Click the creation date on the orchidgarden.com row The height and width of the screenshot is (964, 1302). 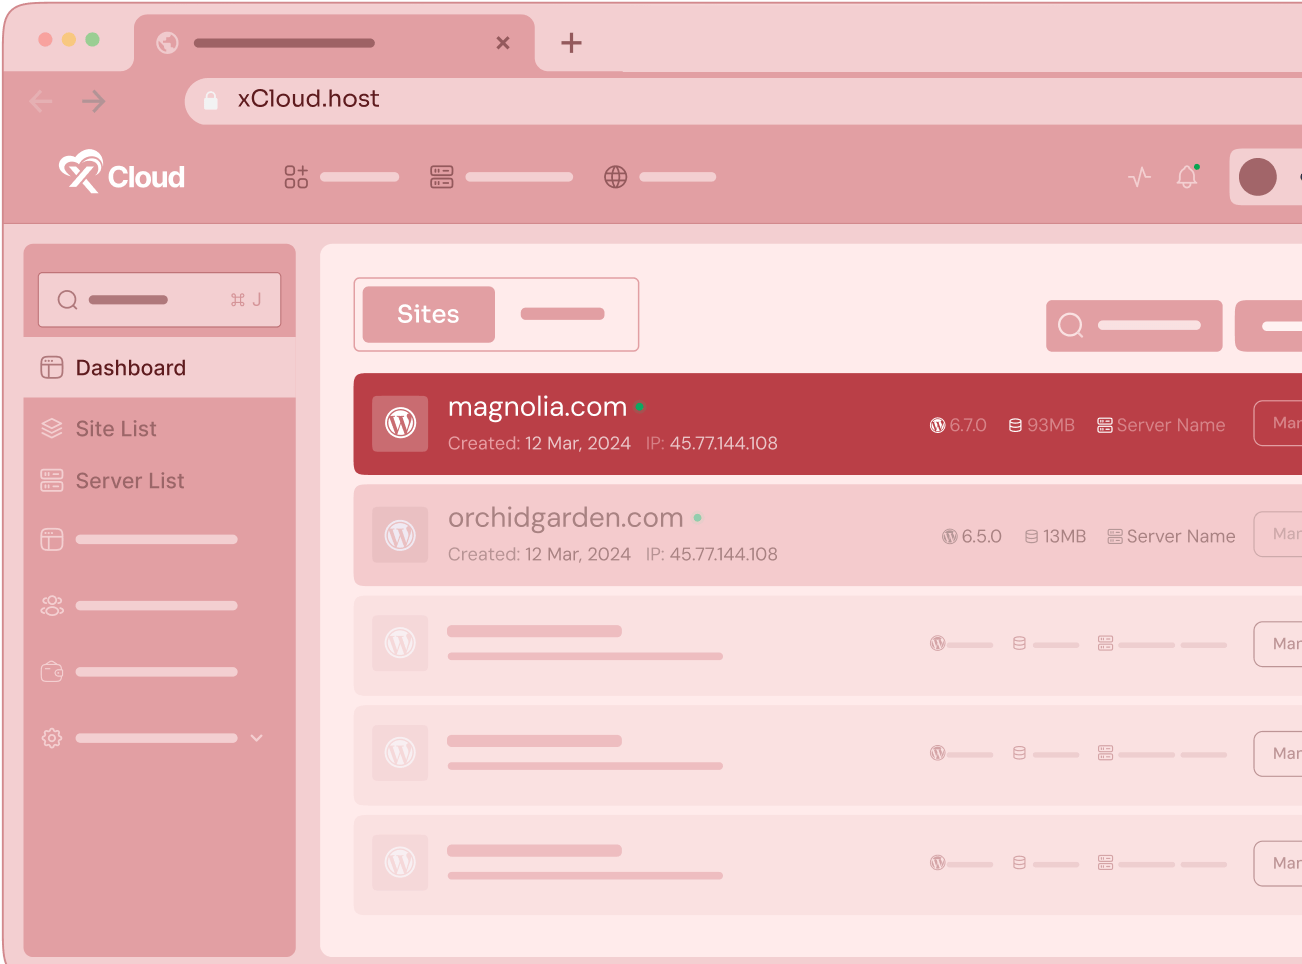pos(578,554)
